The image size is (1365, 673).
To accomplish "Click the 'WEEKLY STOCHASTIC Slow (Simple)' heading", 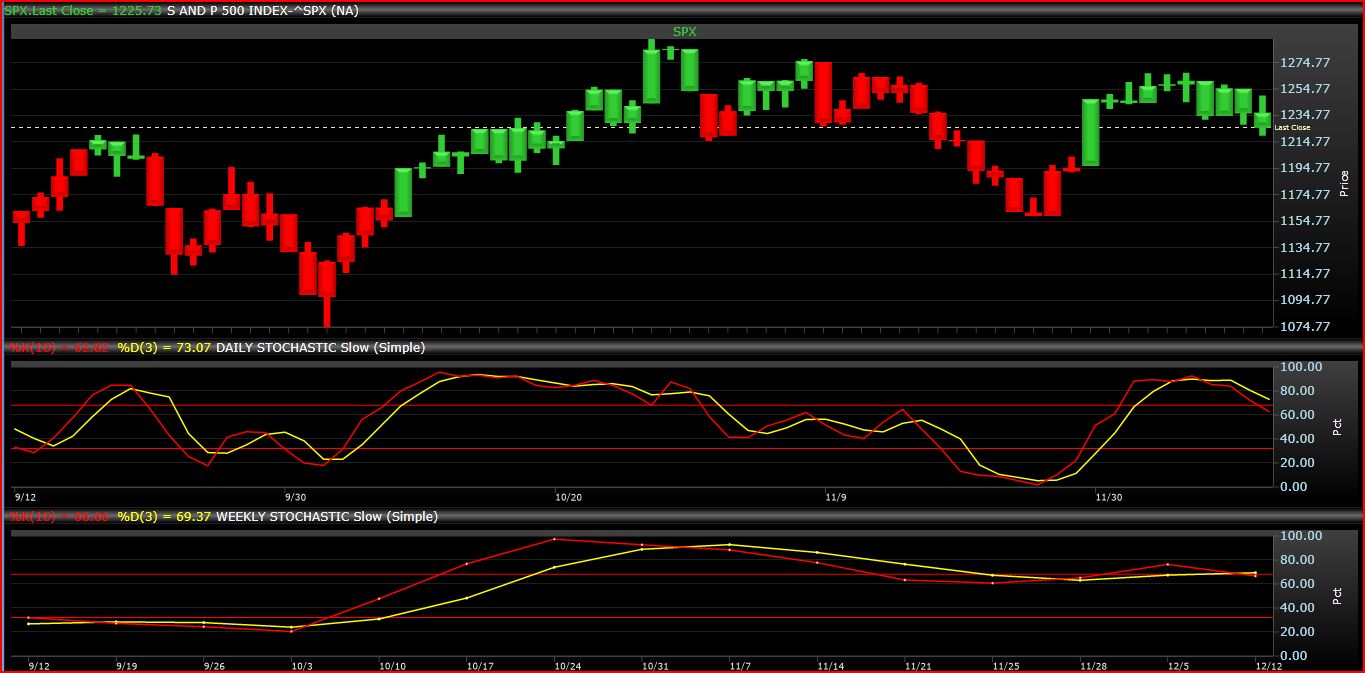I will click(x=327, y=517).
